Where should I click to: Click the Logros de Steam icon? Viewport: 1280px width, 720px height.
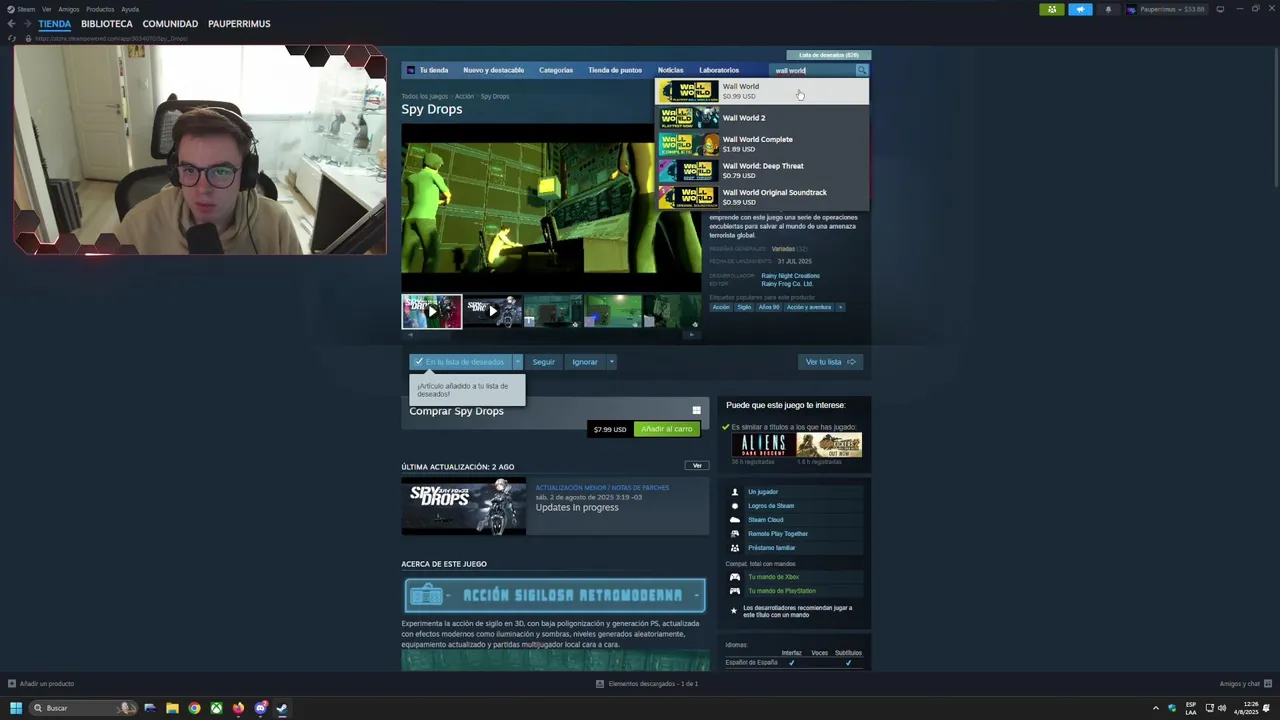point(735,506)
